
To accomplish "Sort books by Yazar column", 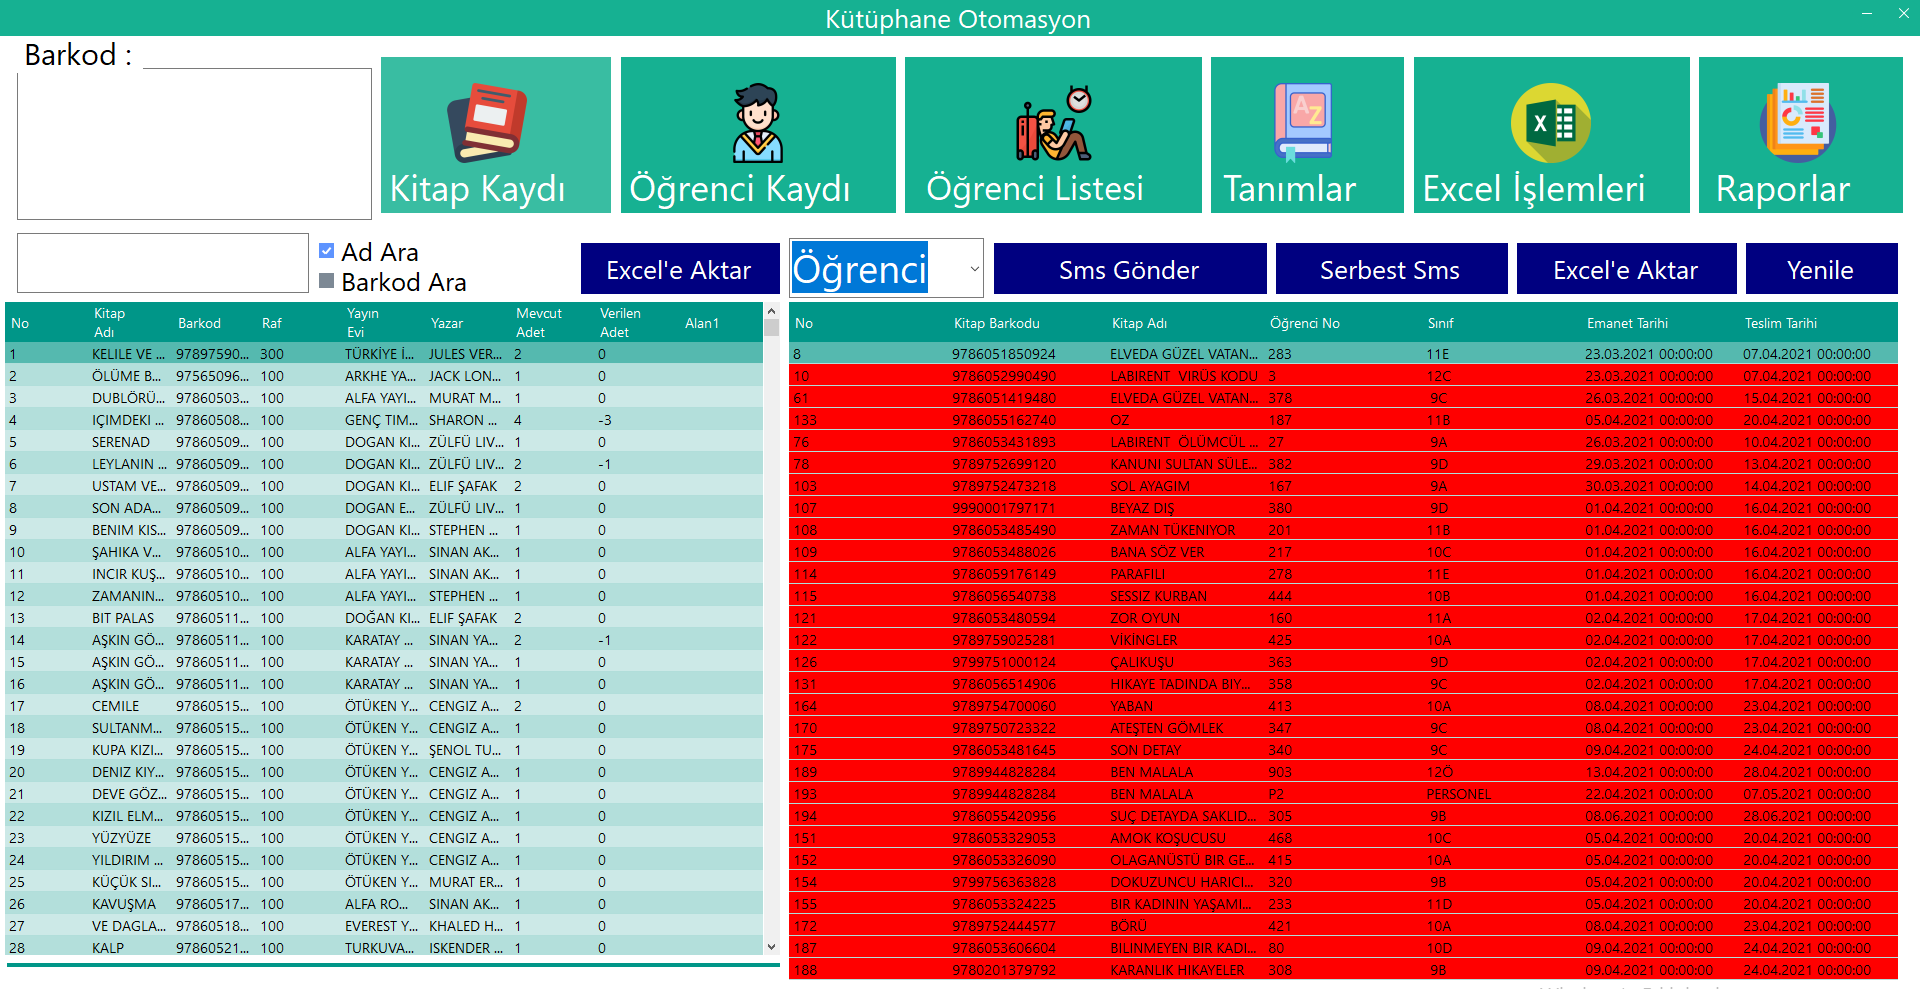I will pyautogui.click(x=446, y=323).
